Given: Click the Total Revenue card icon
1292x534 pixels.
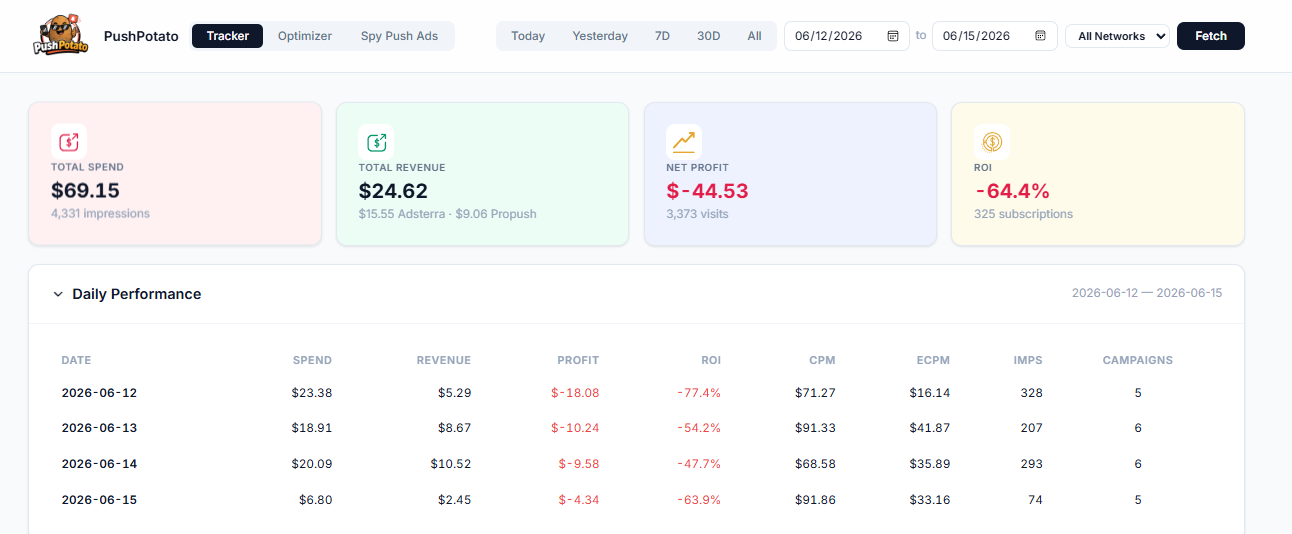Looking at the screenshot, I should [x=377, y=142].
